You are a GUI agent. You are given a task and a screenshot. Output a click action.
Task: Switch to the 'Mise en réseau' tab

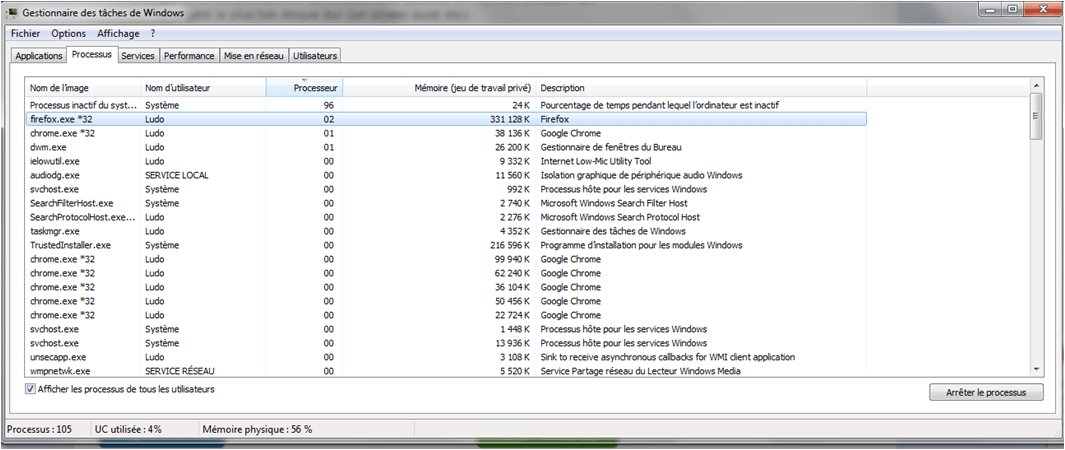(x=254, y=56)
